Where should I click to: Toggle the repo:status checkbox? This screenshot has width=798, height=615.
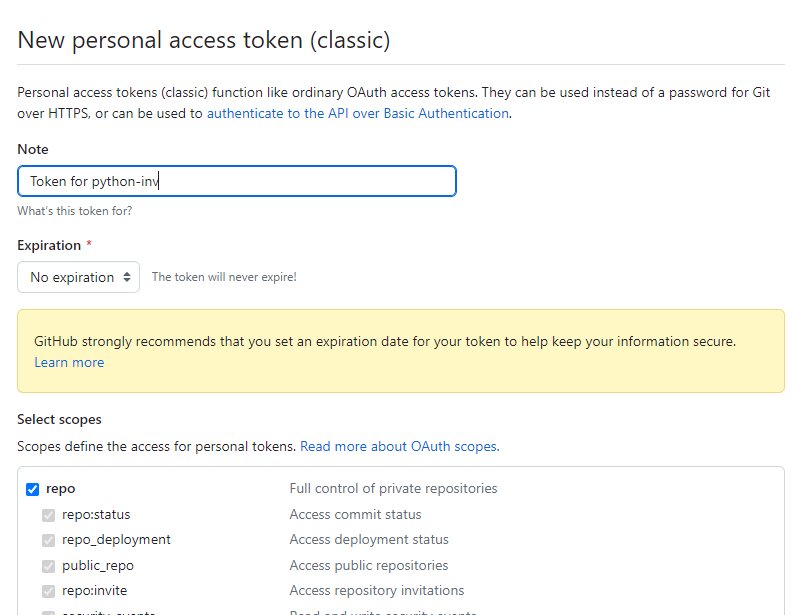[x=48, y=515]
